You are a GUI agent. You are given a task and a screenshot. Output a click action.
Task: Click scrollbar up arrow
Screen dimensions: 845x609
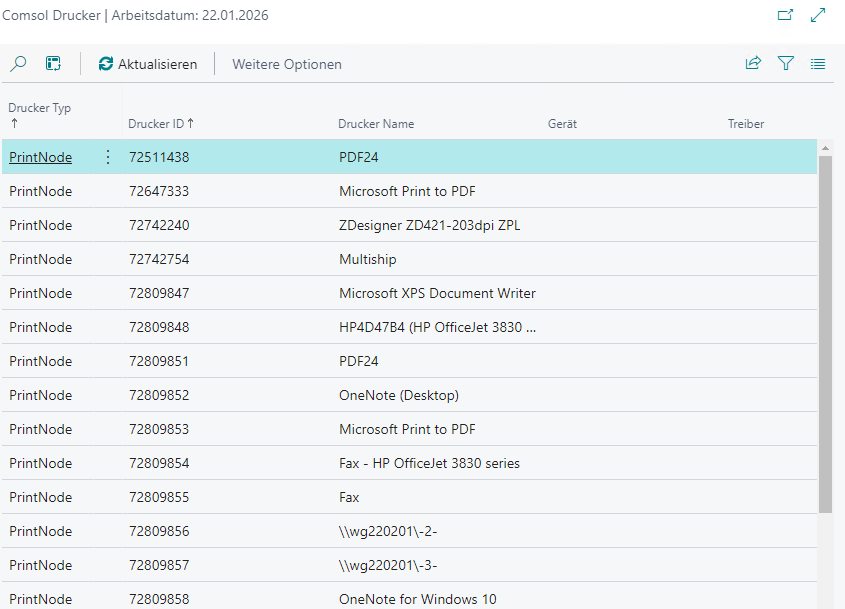[825, 148]
